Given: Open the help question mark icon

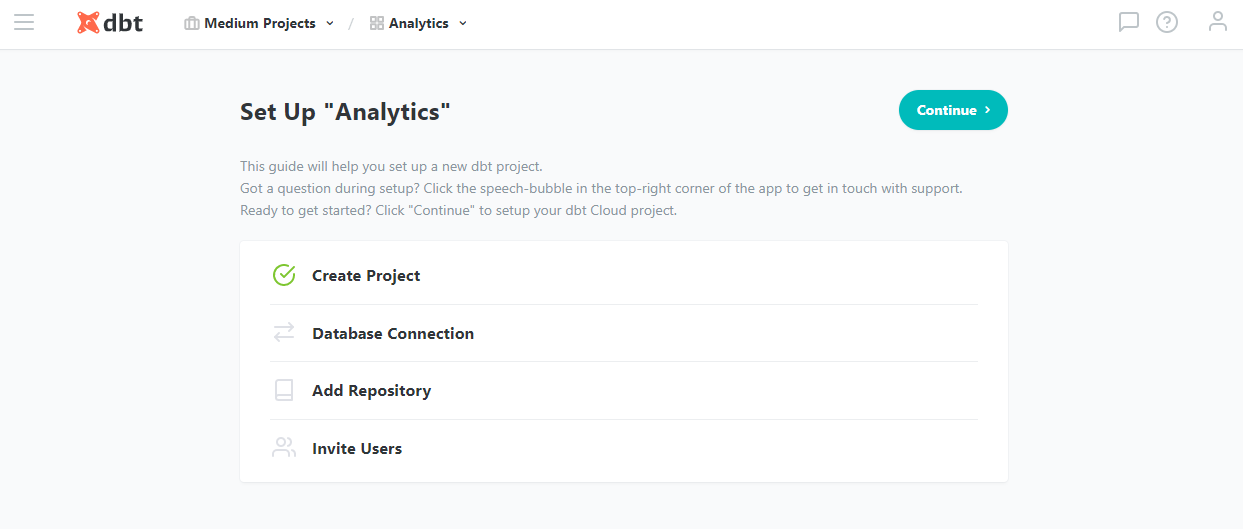Looking at the screenshot, I should coord(1167,22).
